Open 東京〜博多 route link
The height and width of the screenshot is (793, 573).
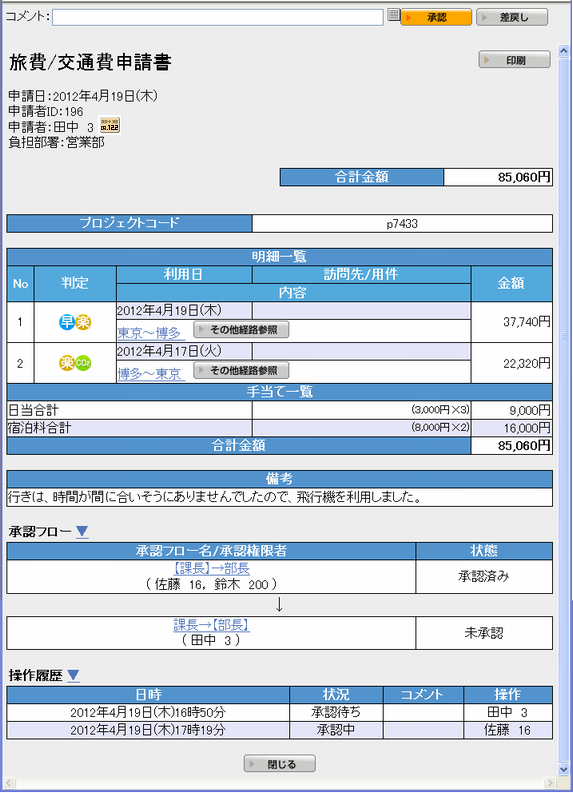(149, 333)
